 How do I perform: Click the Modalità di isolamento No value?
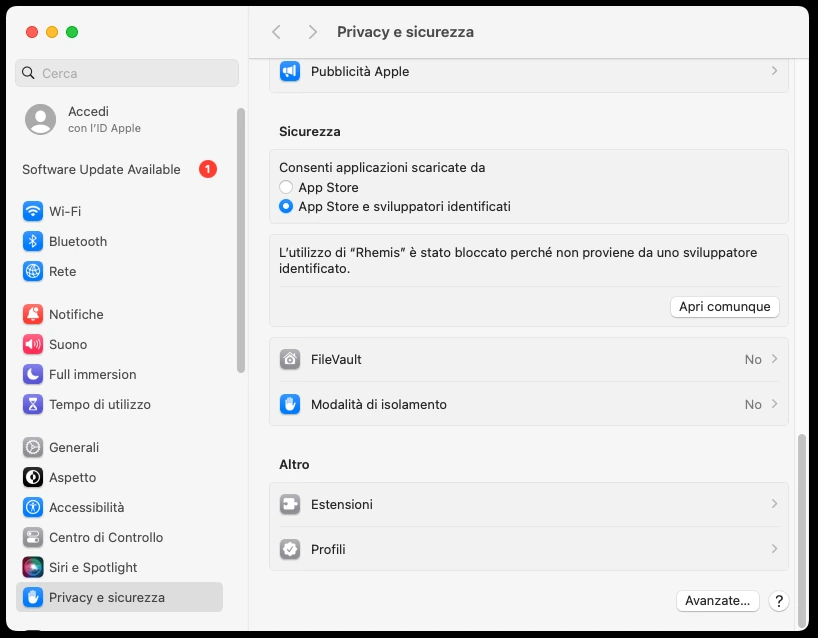753,404
